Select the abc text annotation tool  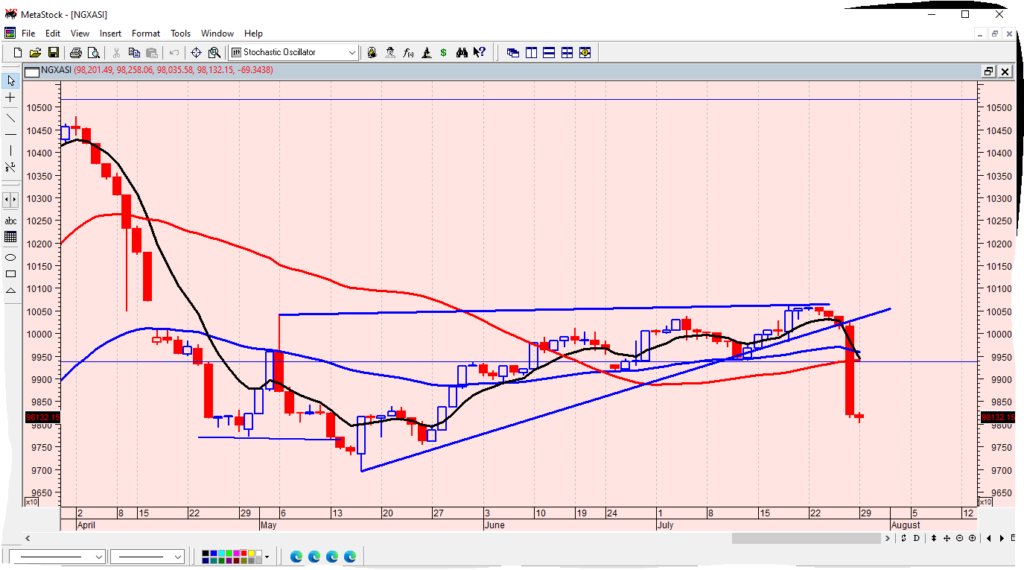click(11, 220)
